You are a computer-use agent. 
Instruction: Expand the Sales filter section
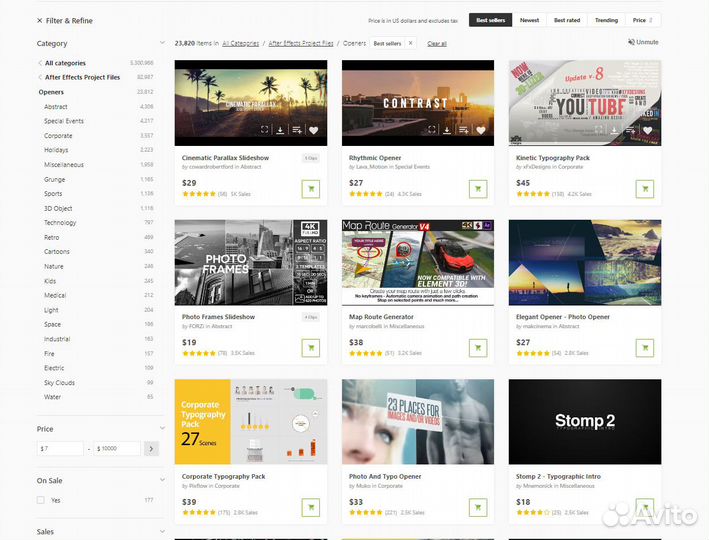[162, 532]
